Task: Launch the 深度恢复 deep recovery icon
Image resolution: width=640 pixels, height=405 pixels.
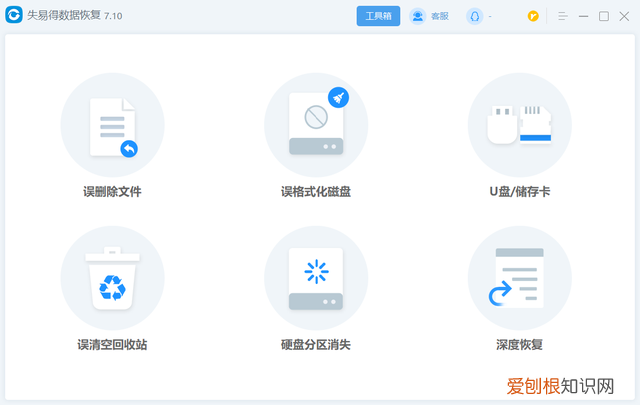Action: click(x=520, y=278)
